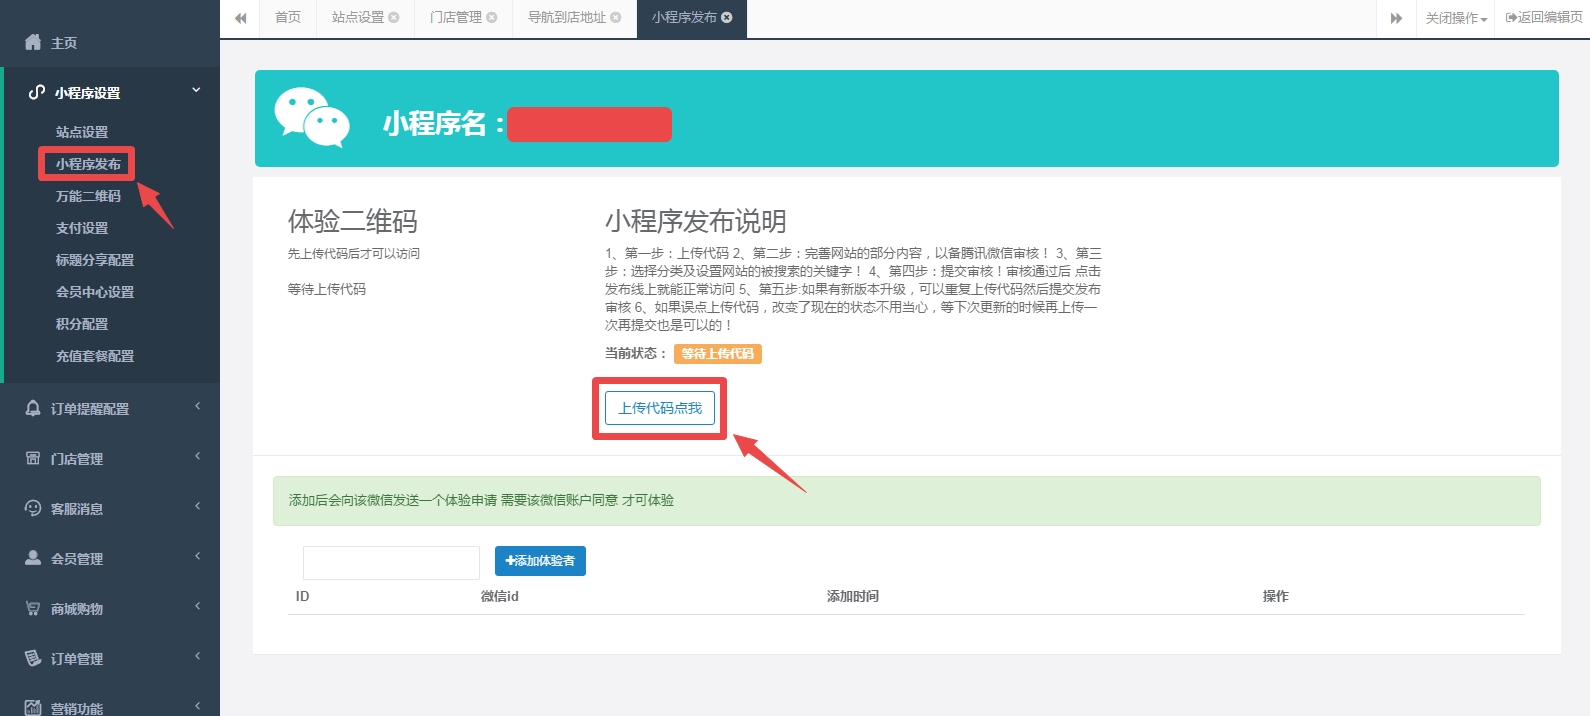The height and width of the screenshot is (716, 1590).
Task: Close the 门店管理 tab
Action: point(492,17)
